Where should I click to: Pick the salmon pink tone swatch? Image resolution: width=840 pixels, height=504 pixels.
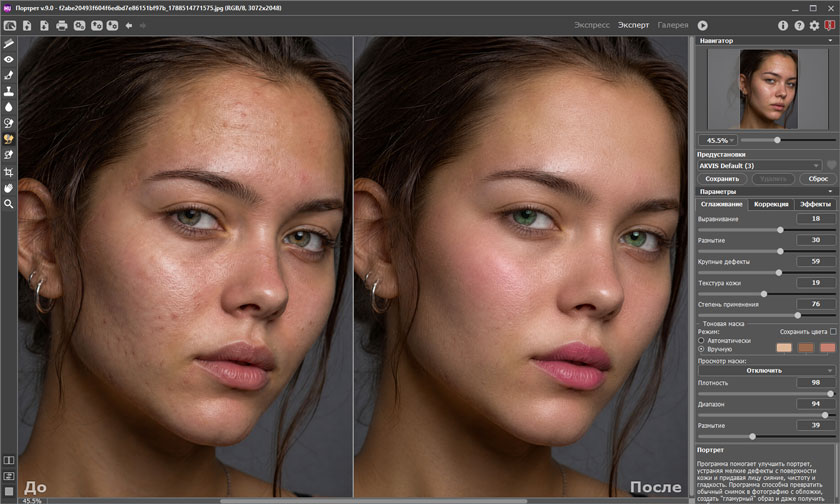point(828,348)
